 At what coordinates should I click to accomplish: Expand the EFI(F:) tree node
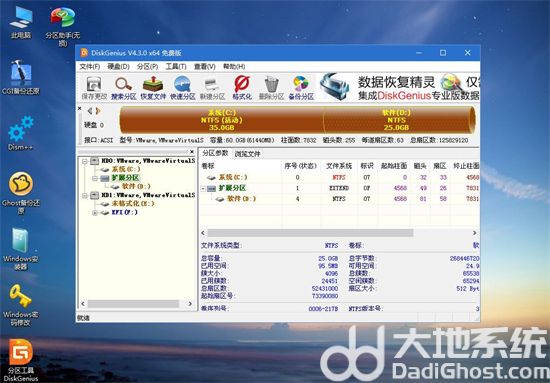click(94, 213)
